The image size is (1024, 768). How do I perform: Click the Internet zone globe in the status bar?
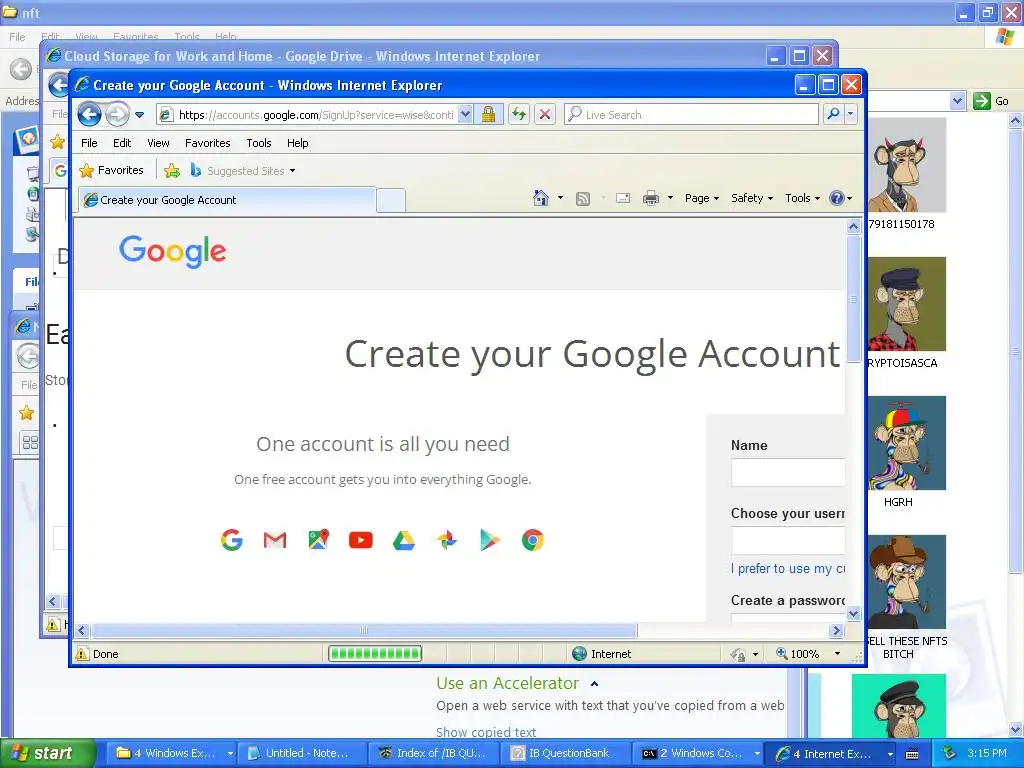tap(579, 654)
